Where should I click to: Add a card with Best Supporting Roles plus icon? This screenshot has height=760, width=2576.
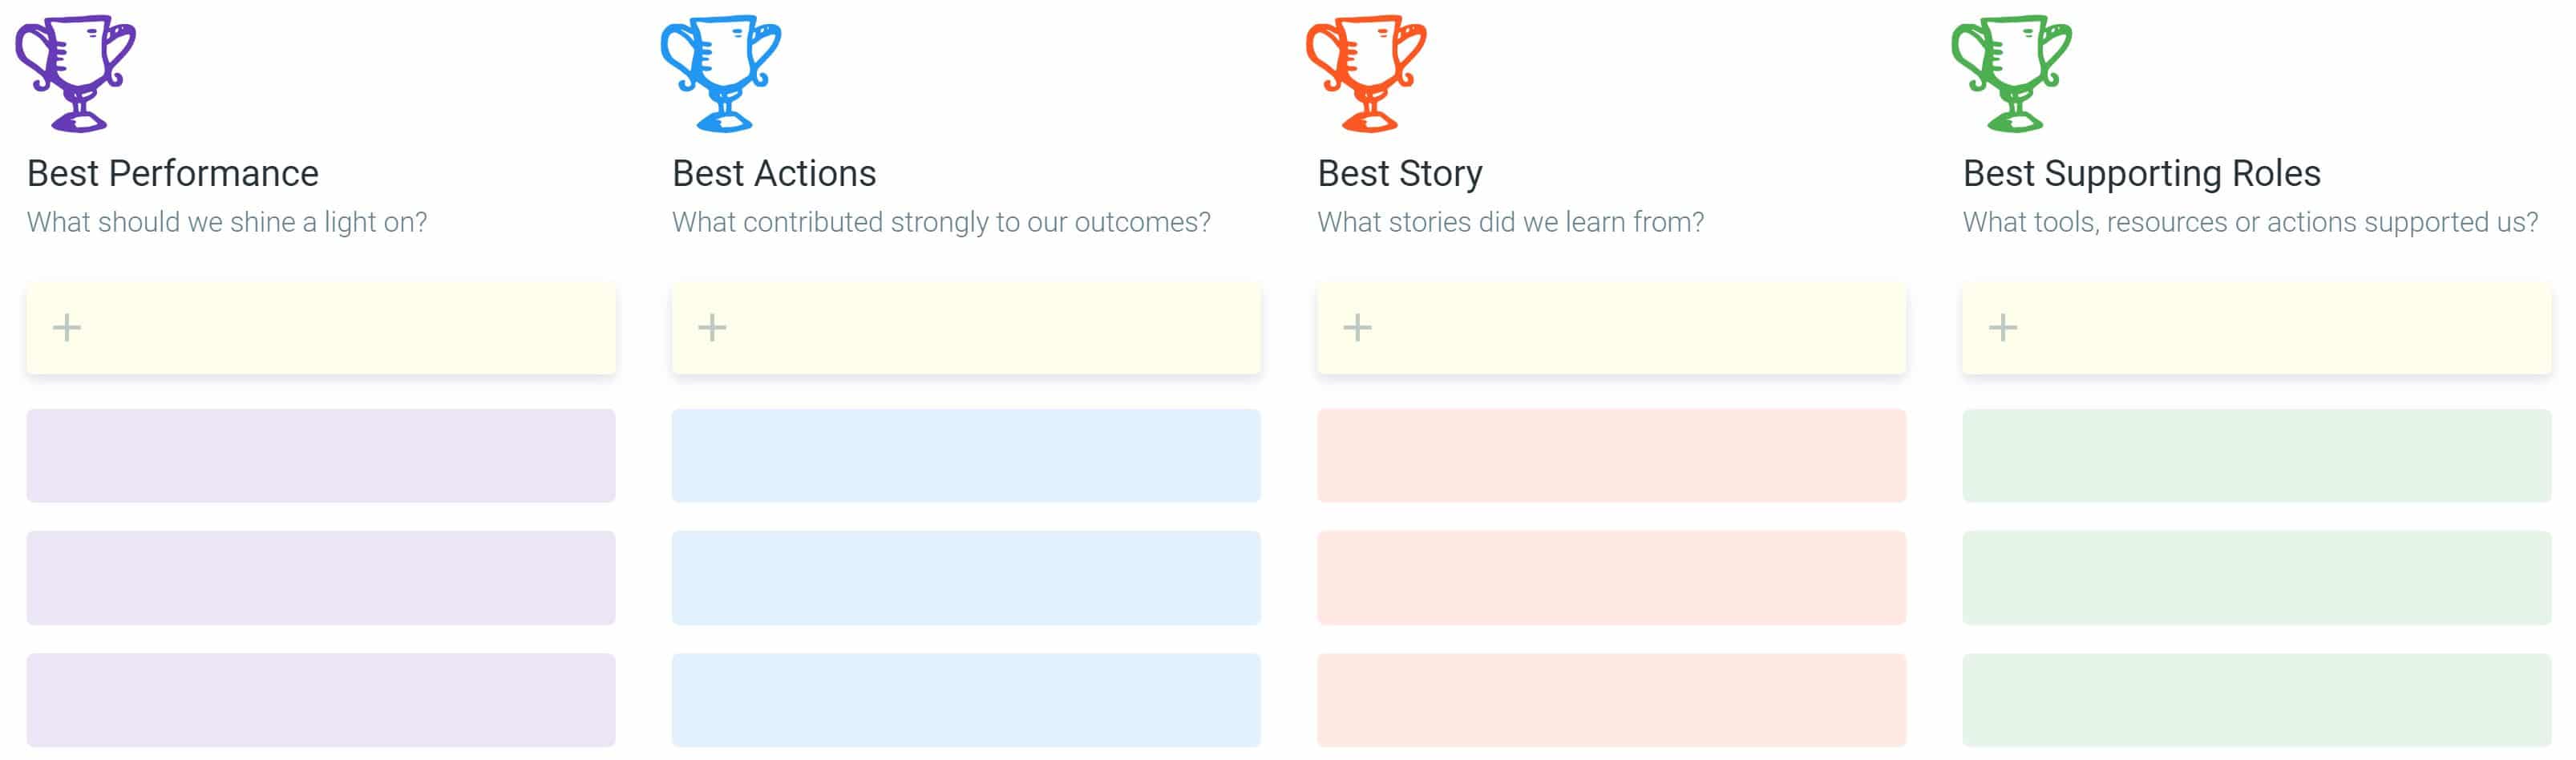2003,328
